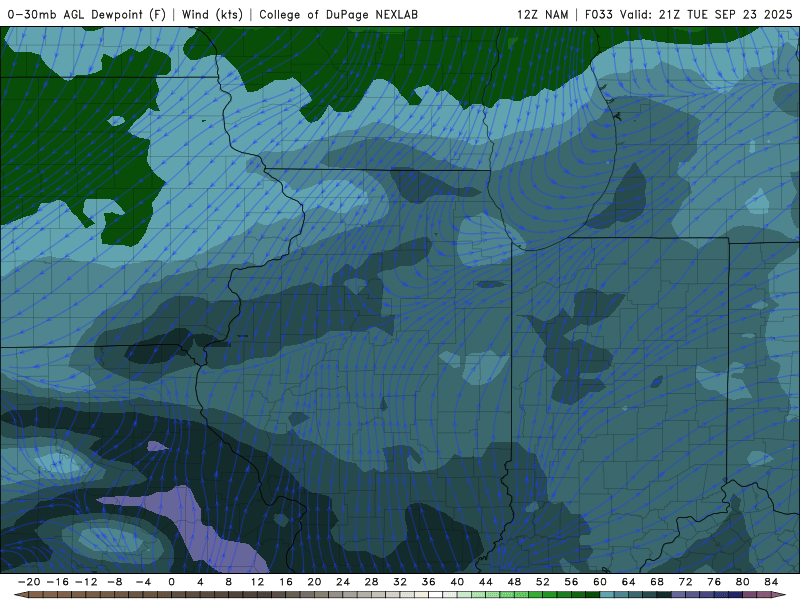Click the '12' color scale label
This screenshot has width=800, height=600.
(x=257, y=582)
